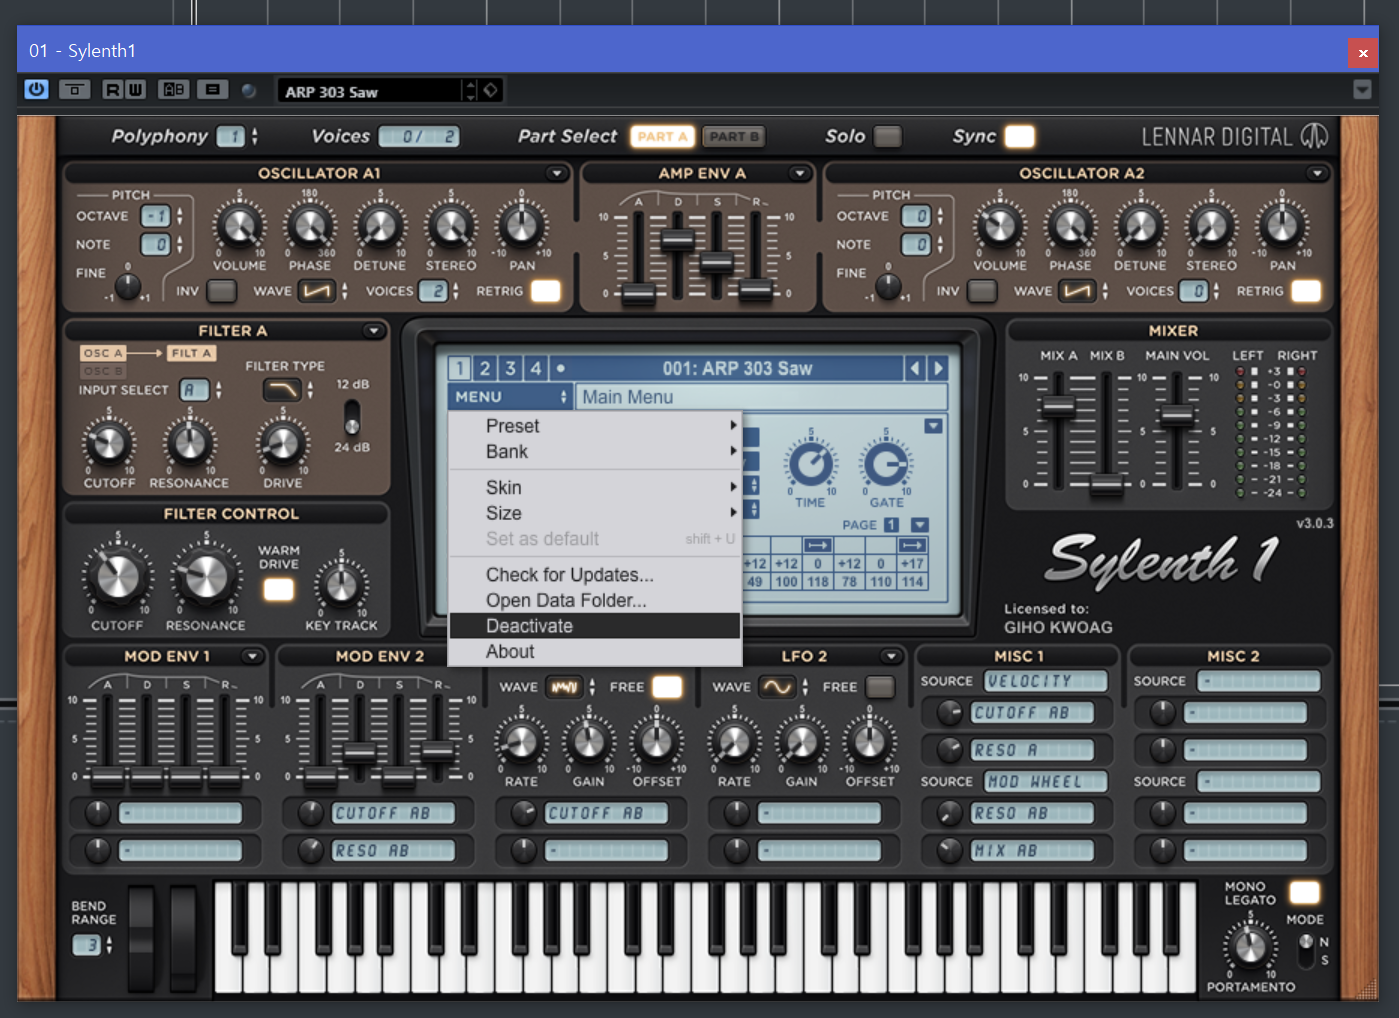
Task: Expand Filter A header dropdown
Action: coord(373,331)
